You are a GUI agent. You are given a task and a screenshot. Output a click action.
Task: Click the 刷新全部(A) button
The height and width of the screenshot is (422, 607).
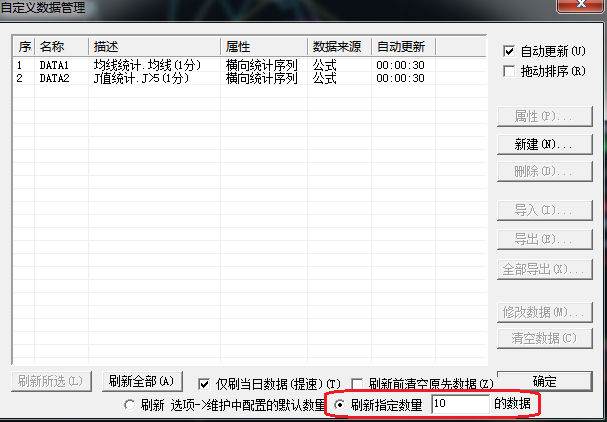click(x=142, y=381)
